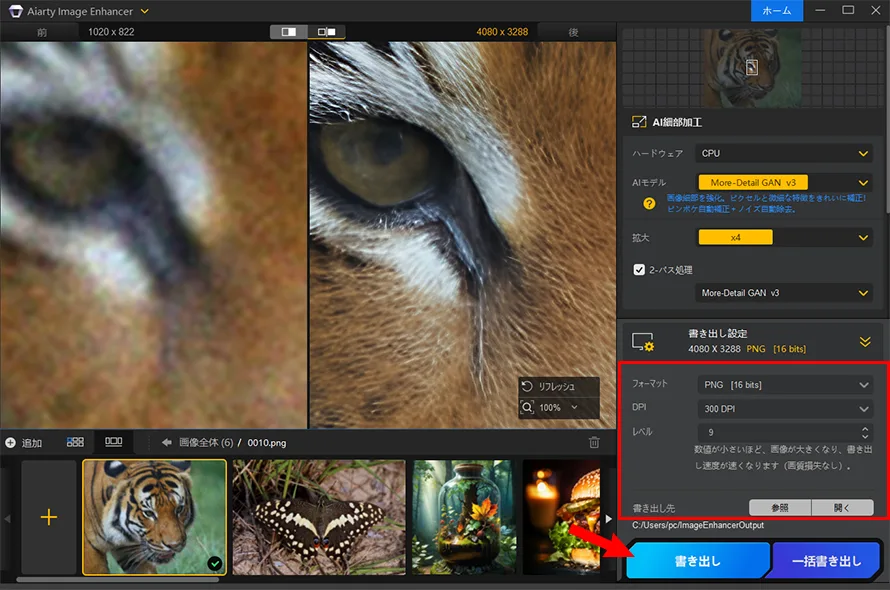Click the 追加 add icon
Image resolution: width=890 pixels, height=590 pixels.
tap(10, 443)
